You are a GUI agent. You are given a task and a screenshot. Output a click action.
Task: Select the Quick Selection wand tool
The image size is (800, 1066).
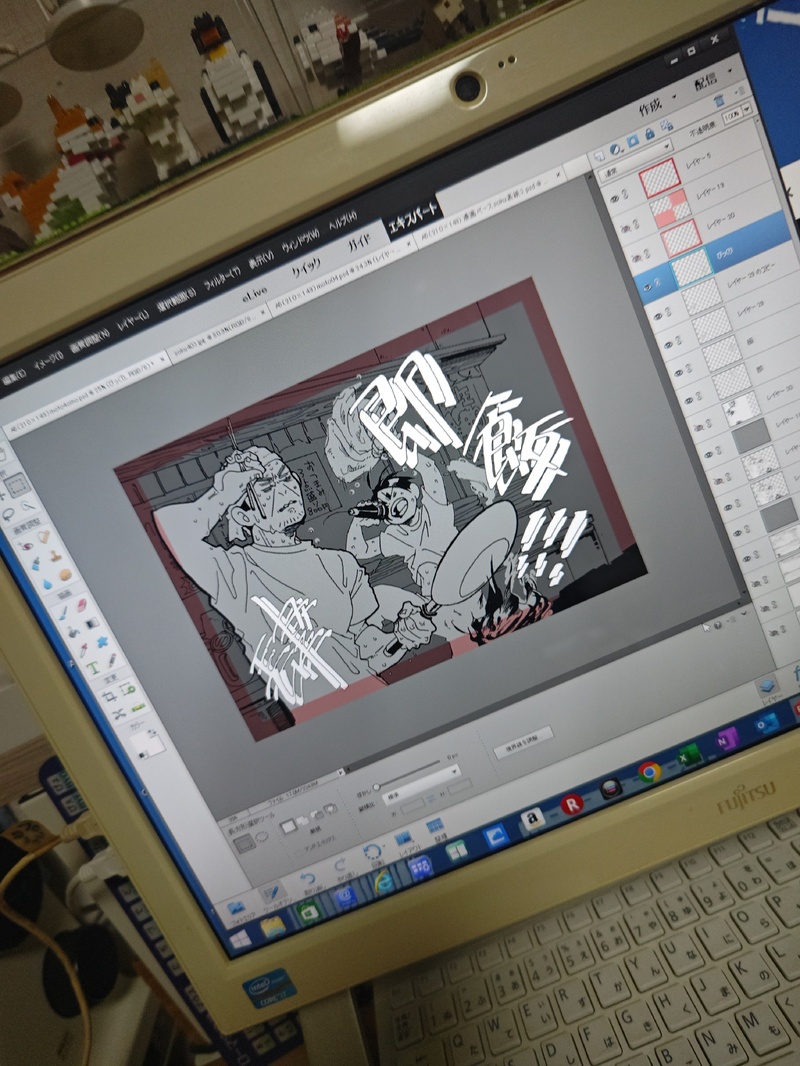(x=28, y=506)
